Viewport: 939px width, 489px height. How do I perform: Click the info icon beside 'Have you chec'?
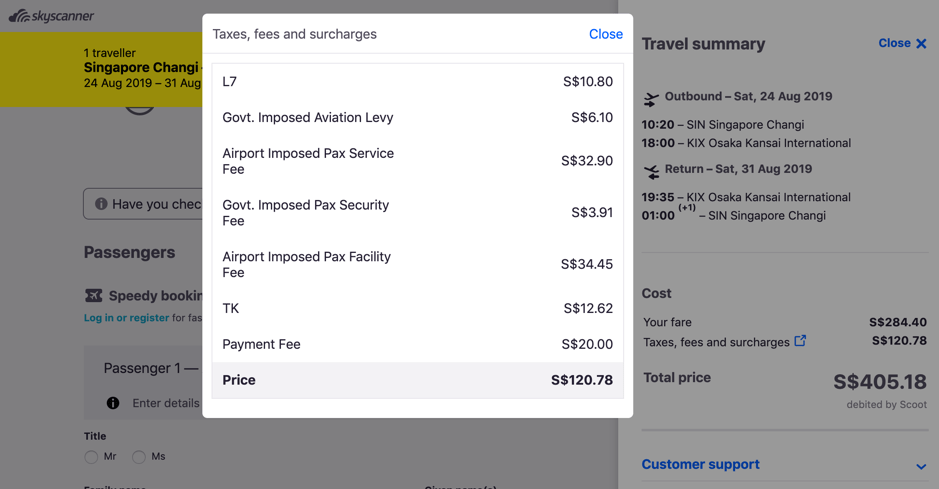tap(101, 204)
